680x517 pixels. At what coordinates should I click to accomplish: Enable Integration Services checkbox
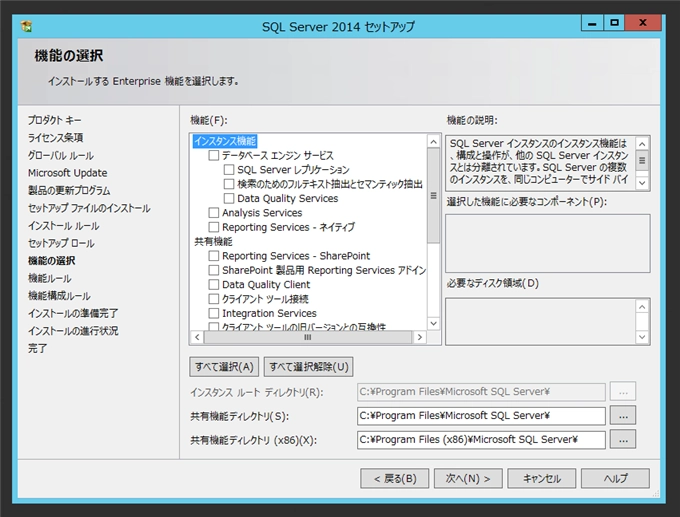213,313
